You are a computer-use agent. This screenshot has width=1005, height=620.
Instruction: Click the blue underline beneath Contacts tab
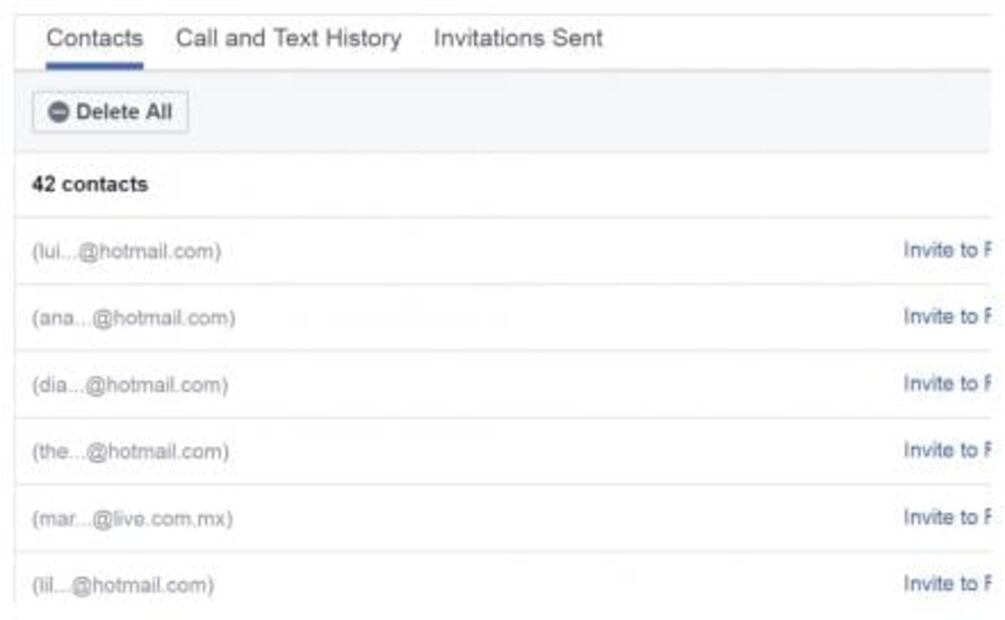coord(95,66)
